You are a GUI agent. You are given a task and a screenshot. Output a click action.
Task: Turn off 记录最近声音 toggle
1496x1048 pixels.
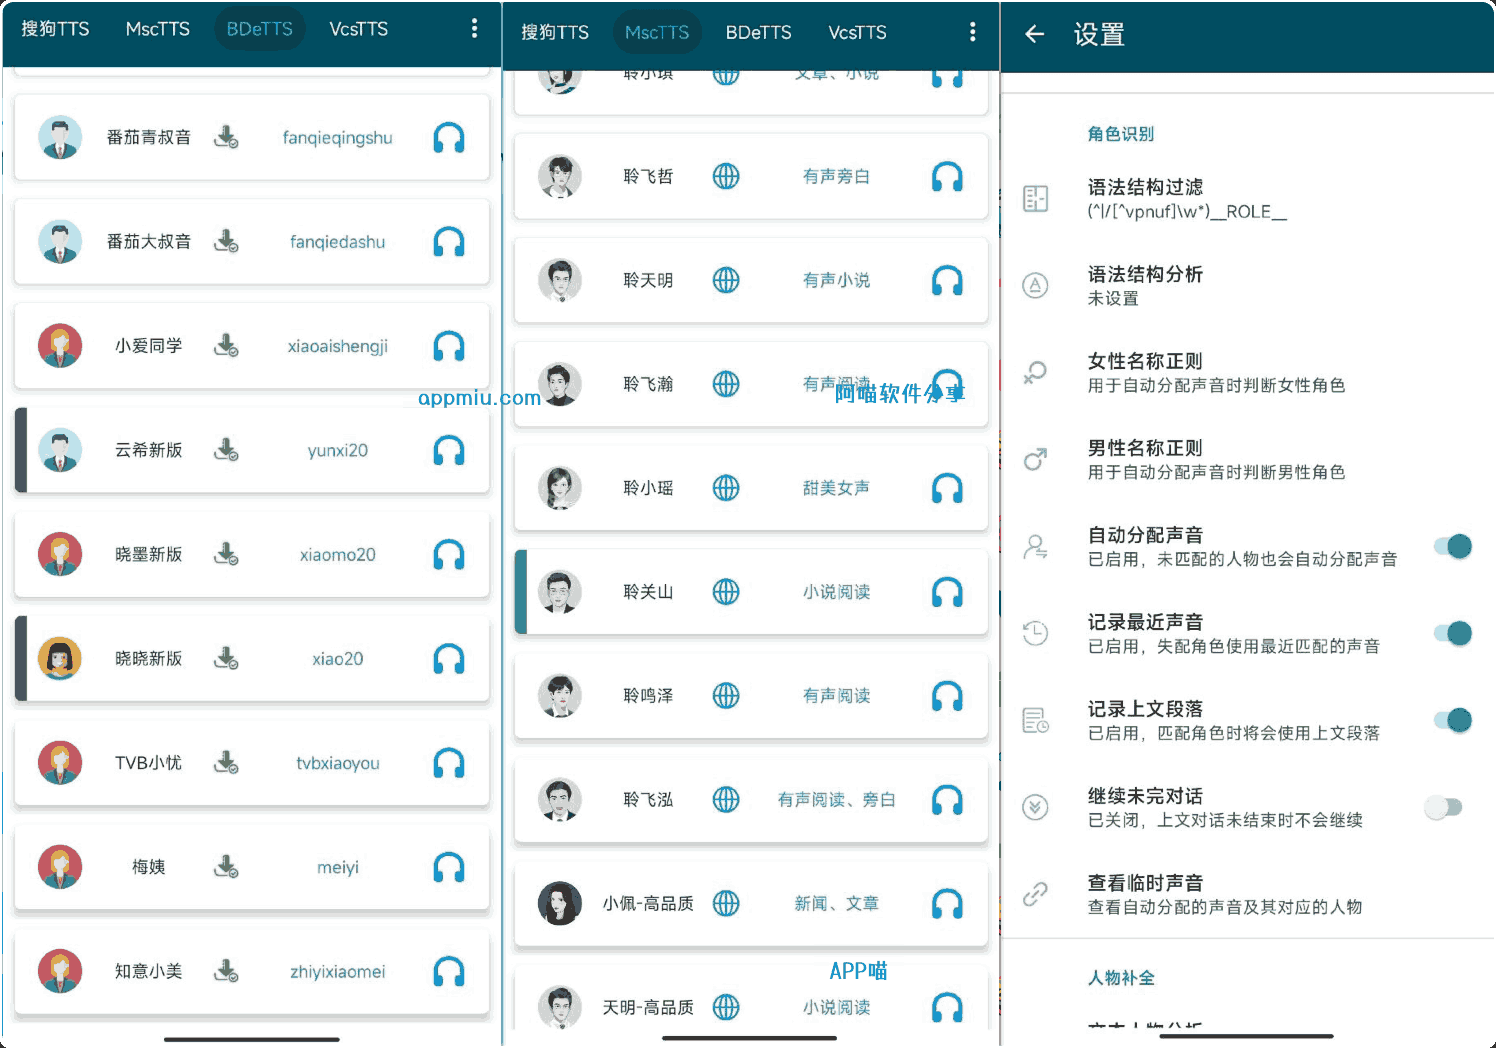point(1451,634)
